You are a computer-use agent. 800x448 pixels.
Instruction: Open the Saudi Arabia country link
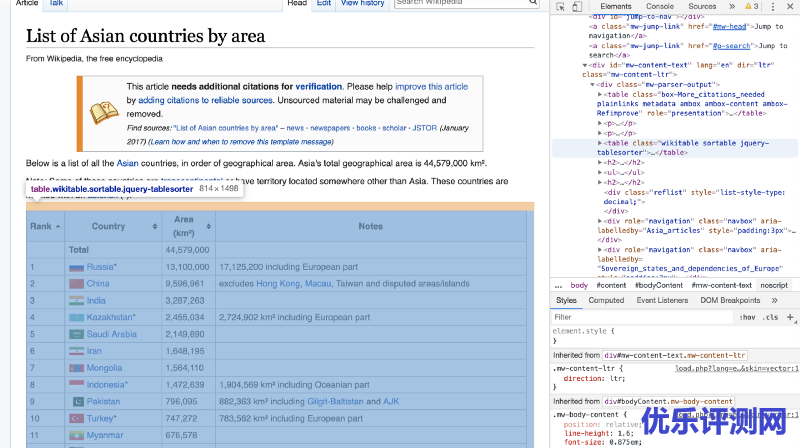(x=112, y=334)
